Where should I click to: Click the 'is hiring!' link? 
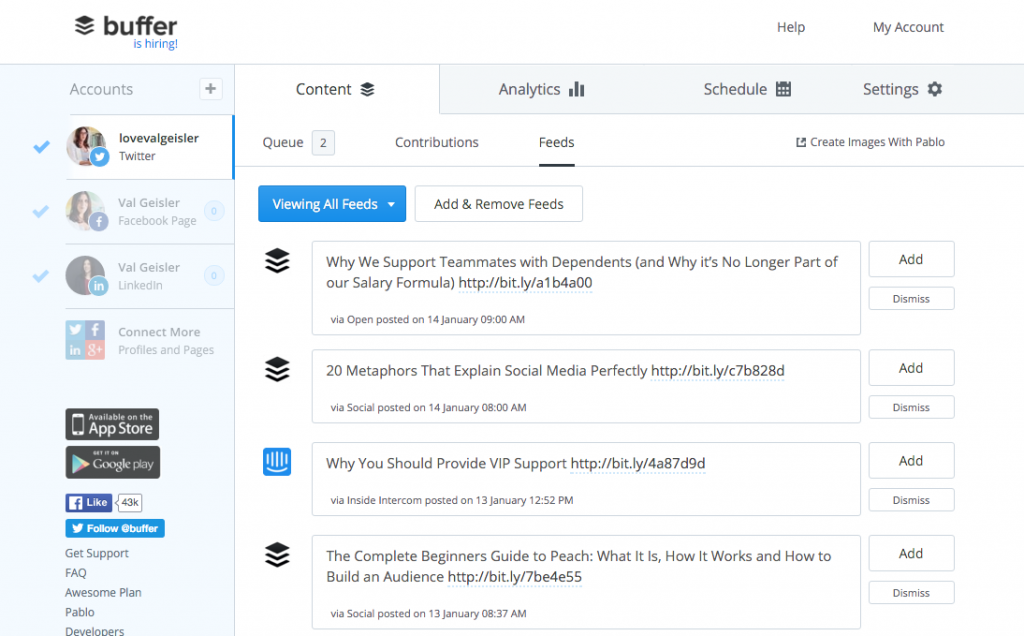click(x=155, y=44)
